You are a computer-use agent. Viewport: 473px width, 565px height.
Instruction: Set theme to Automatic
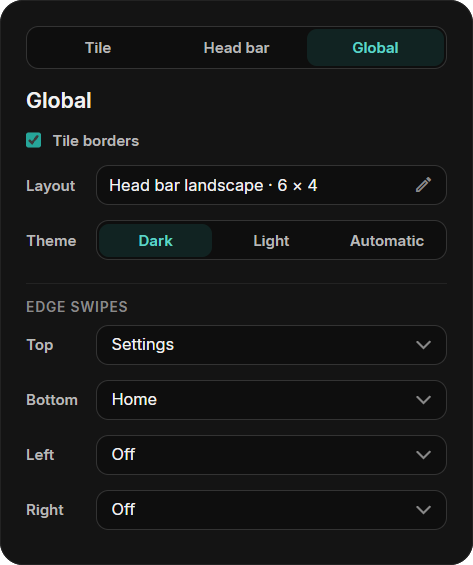pyautogui.click(x=387, y=240)
